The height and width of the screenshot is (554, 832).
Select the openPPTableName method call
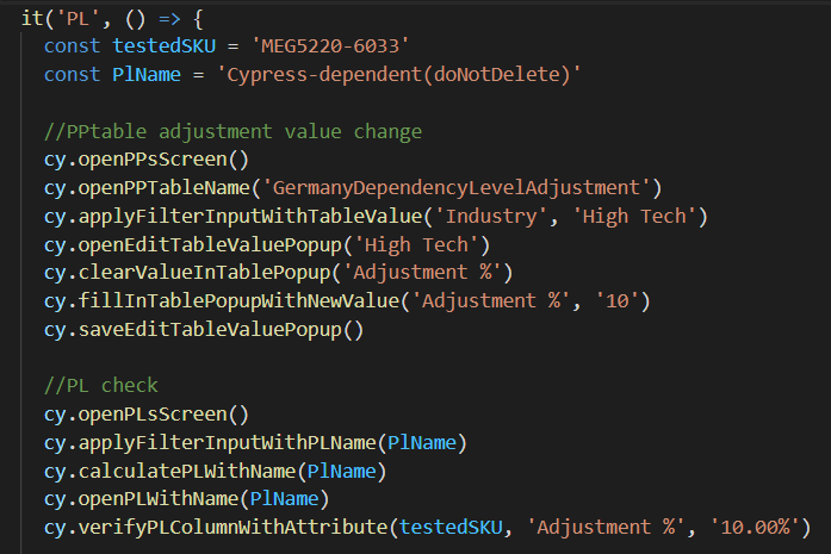(x=164, y=187)
